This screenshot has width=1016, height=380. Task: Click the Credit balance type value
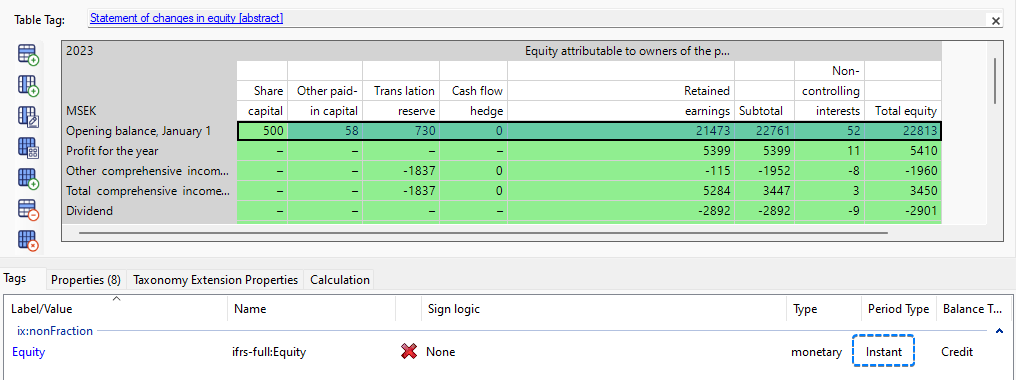pyautogui.click(x=957, y=352)
